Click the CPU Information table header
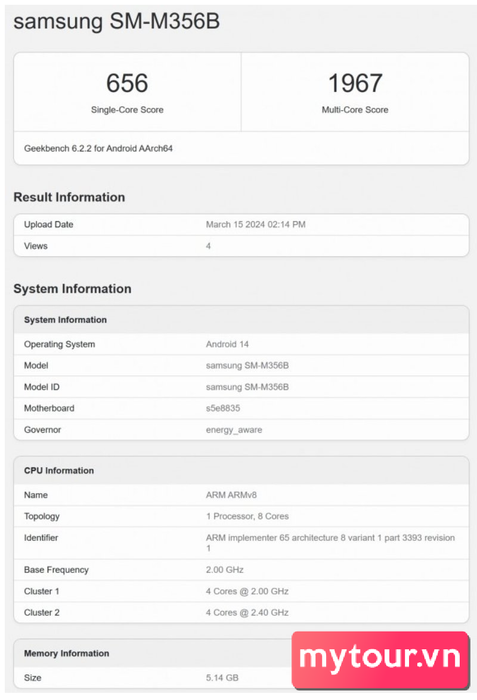 (x=241, y=471)
